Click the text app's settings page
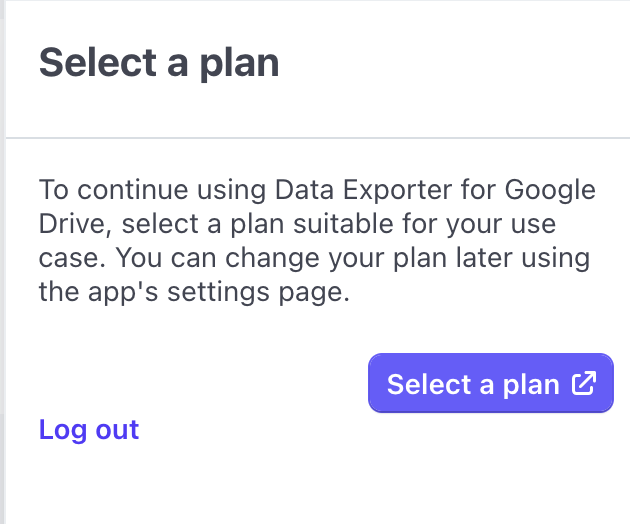The image size is (630, 524). pyautogui.click(x=219, y=292)
